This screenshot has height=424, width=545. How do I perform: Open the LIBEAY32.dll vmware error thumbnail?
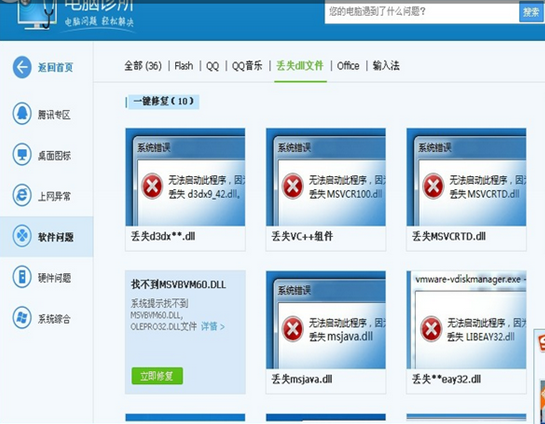pyautogui.click(x=466, y=320)
